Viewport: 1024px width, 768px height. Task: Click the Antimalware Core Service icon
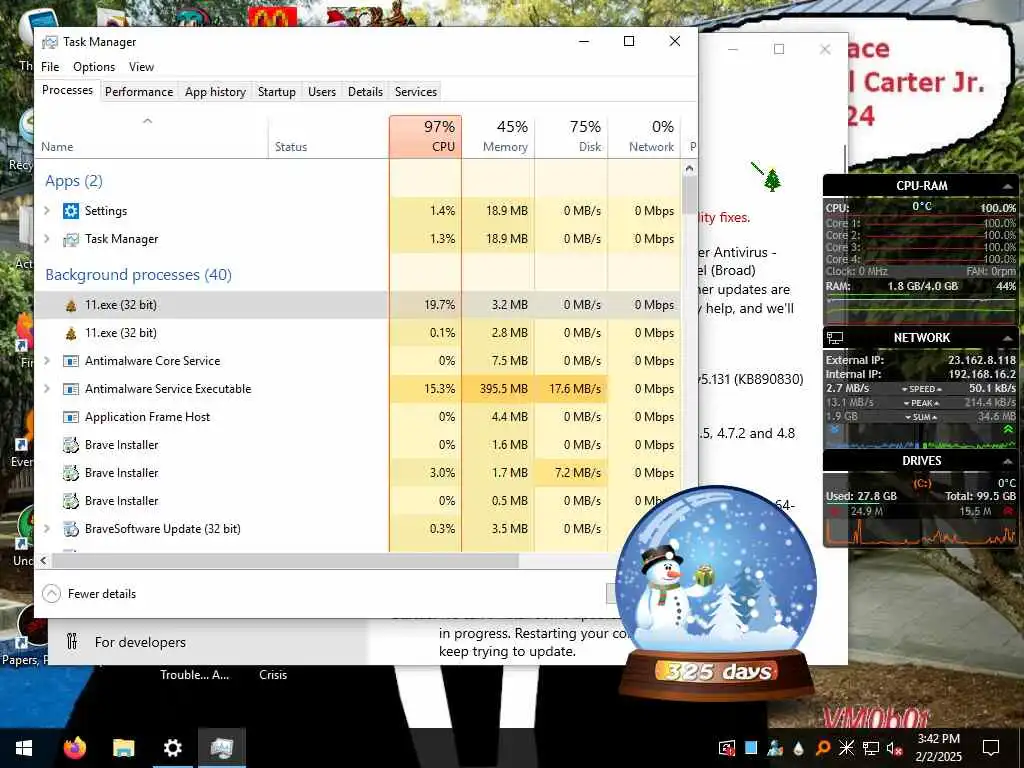tap(71, 361)
